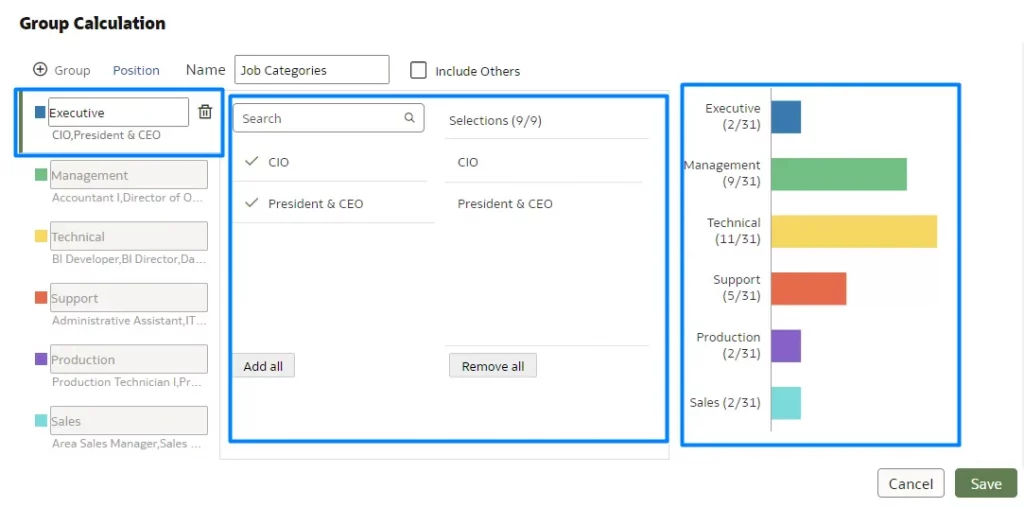Click the Save button
Image resolution: width=1024 pixels, height=508 pixels.
tap(985, 483)
